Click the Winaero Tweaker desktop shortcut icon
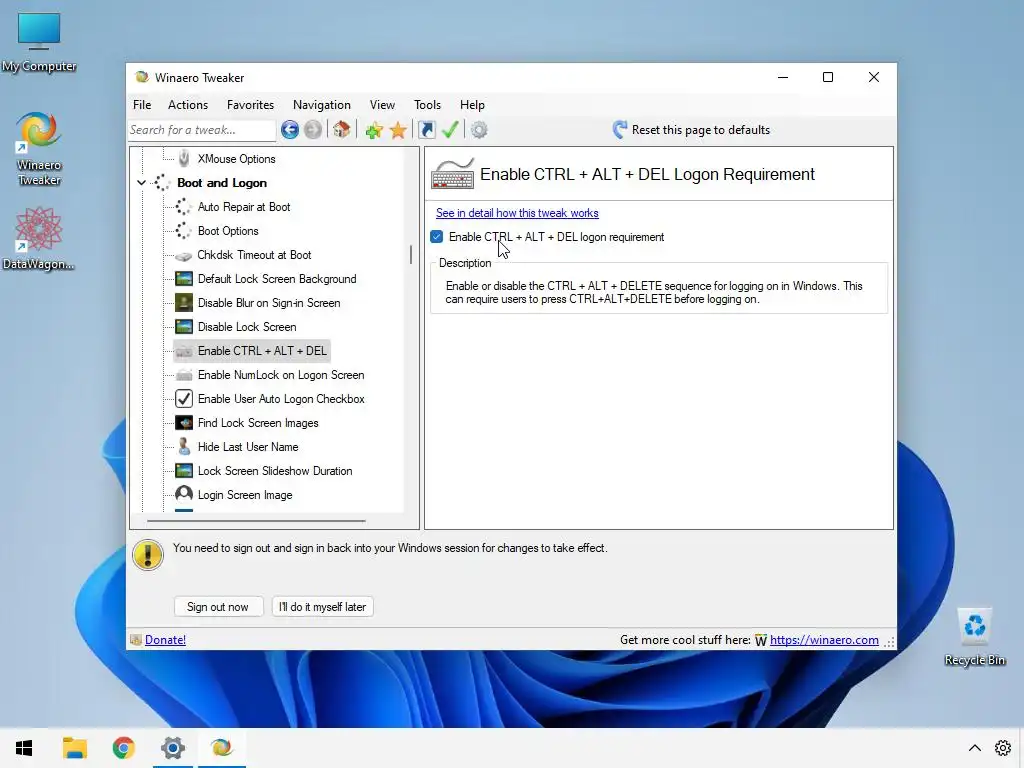This screenshot has width=1024, height=768. coord(39,131)
